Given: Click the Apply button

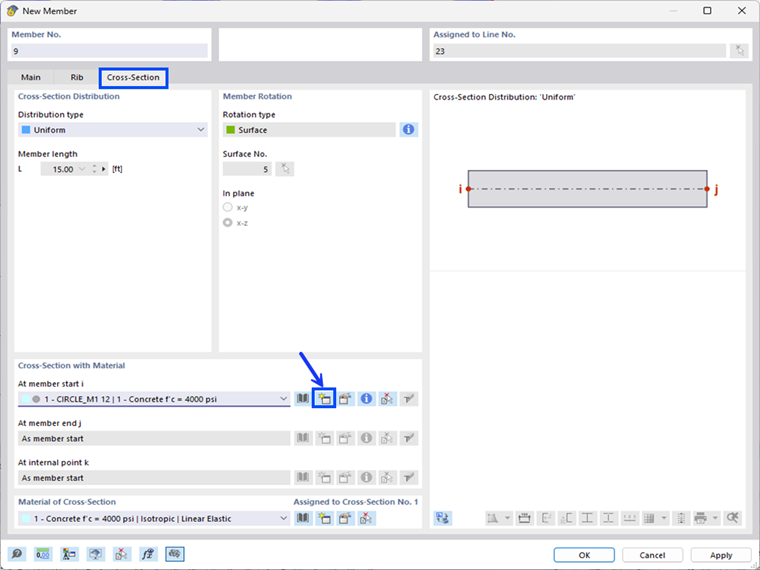Looking at the screenshot, I should pyautogui.click(x=721, y=555).
